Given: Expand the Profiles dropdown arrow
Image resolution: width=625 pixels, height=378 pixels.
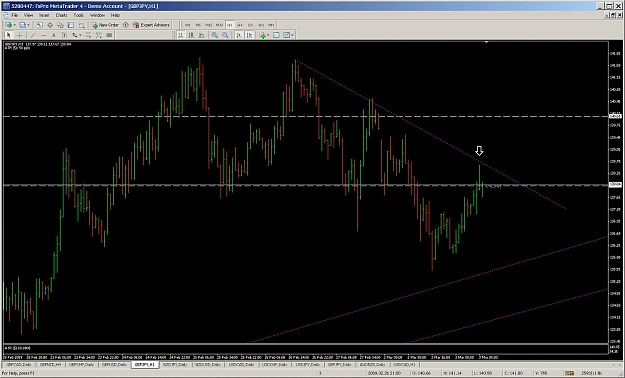Looking at the screenshot, I should [x=28, y=25].
